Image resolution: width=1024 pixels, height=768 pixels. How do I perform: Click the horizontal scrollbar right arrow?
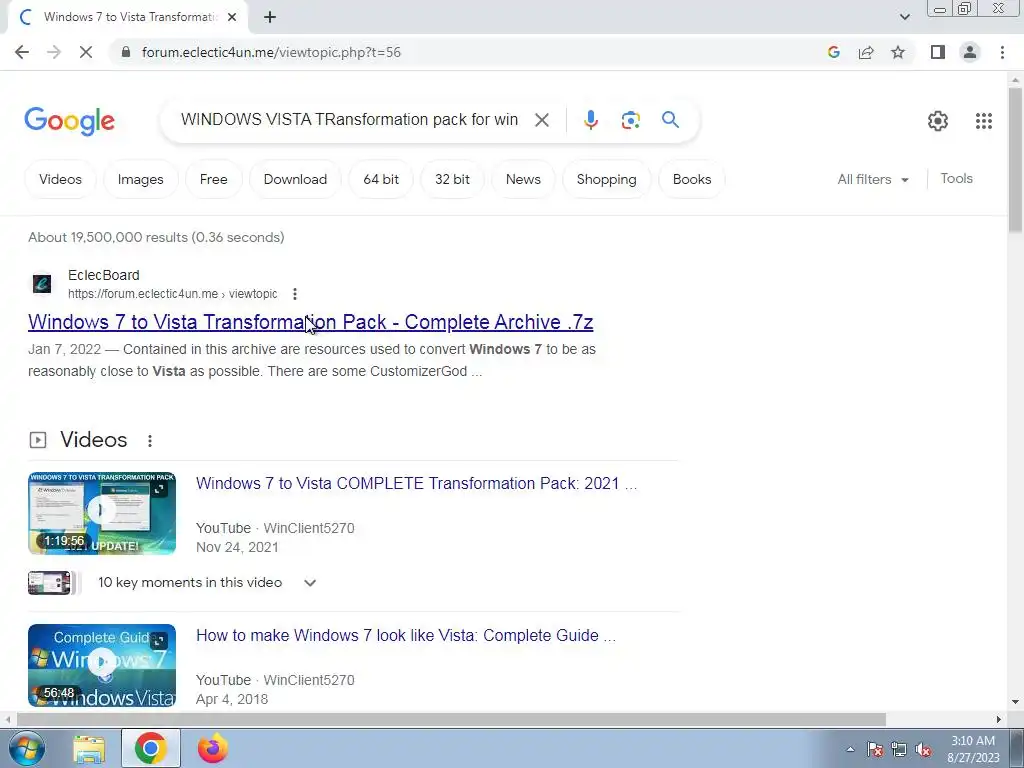[x=999, y=719]
